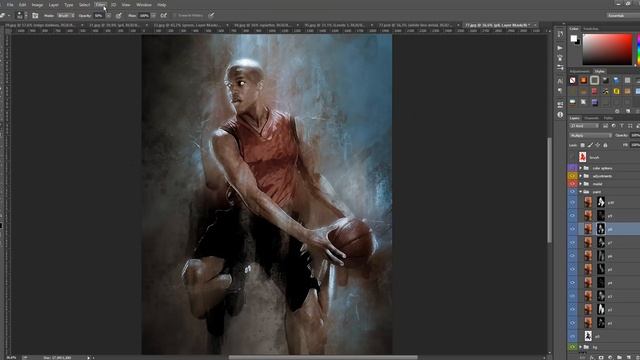The height and width of the screenshot is (360, 640).
Task: Toggle visibility of model group
Action: [572, 184]
